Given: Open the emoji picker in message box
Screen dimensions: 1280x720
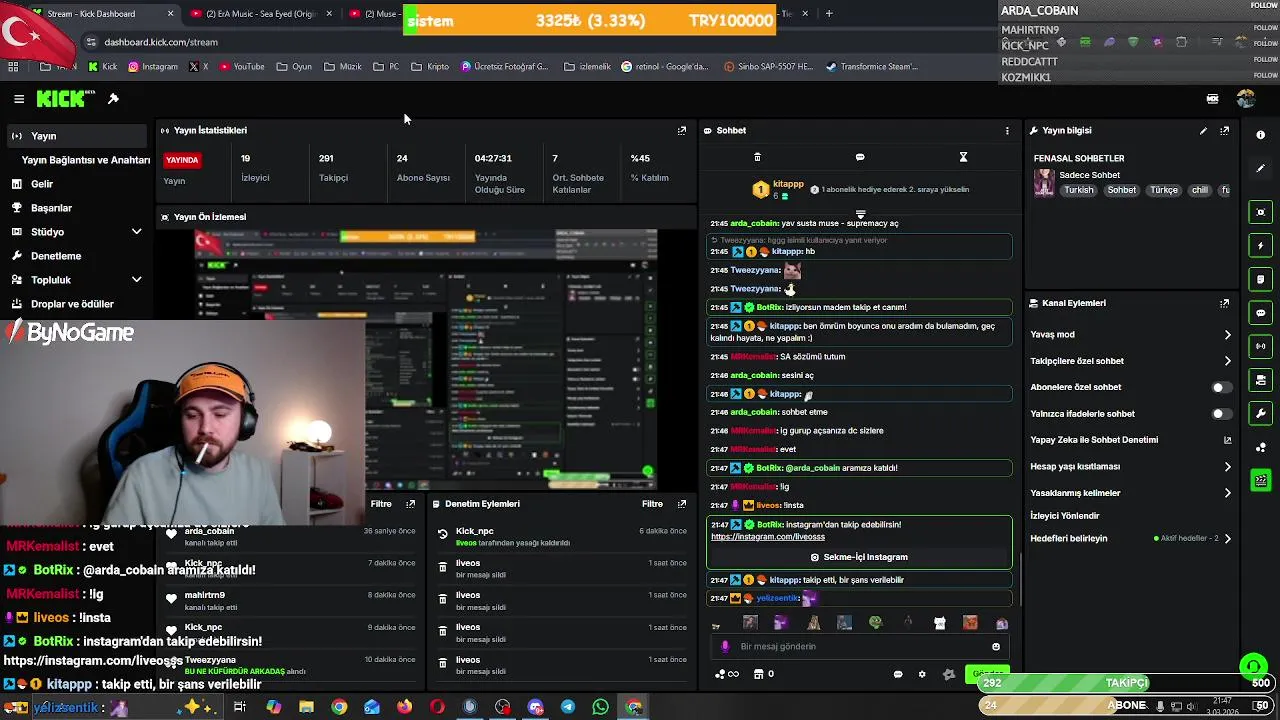Looking at the screenshot, I should pyautogui.click(x=996, y=646).
